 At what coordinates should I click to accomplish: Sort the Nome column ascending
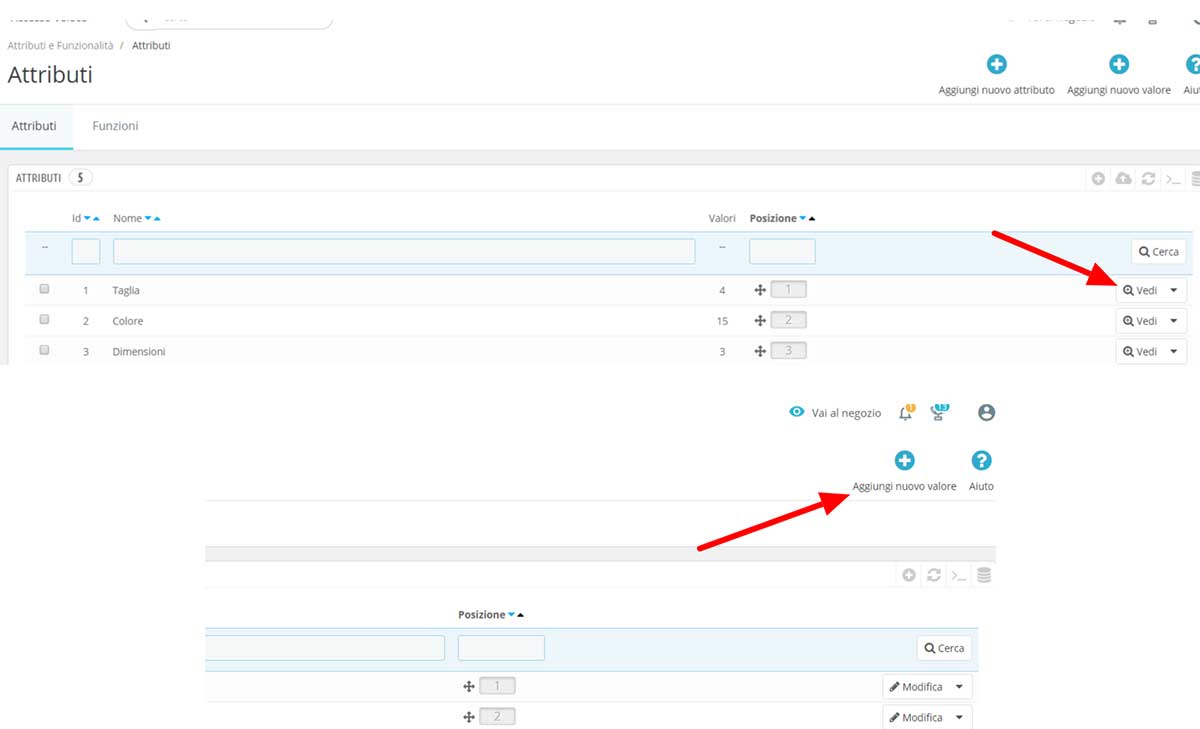pyautogui.click(x=157, y=218)
